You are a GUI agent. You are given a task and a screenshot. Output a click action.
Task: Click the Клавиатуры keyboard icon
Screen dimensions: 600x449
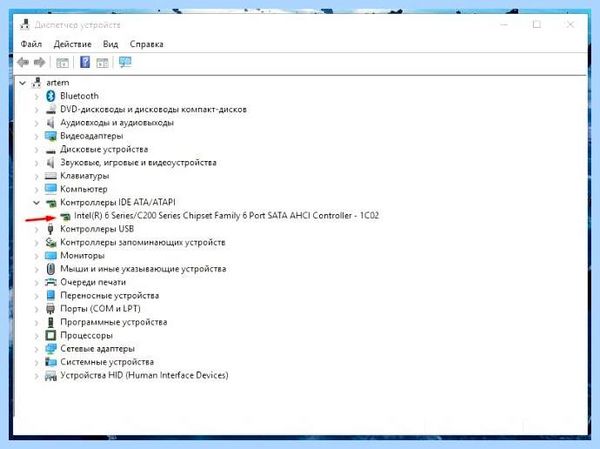coord(51,176)
